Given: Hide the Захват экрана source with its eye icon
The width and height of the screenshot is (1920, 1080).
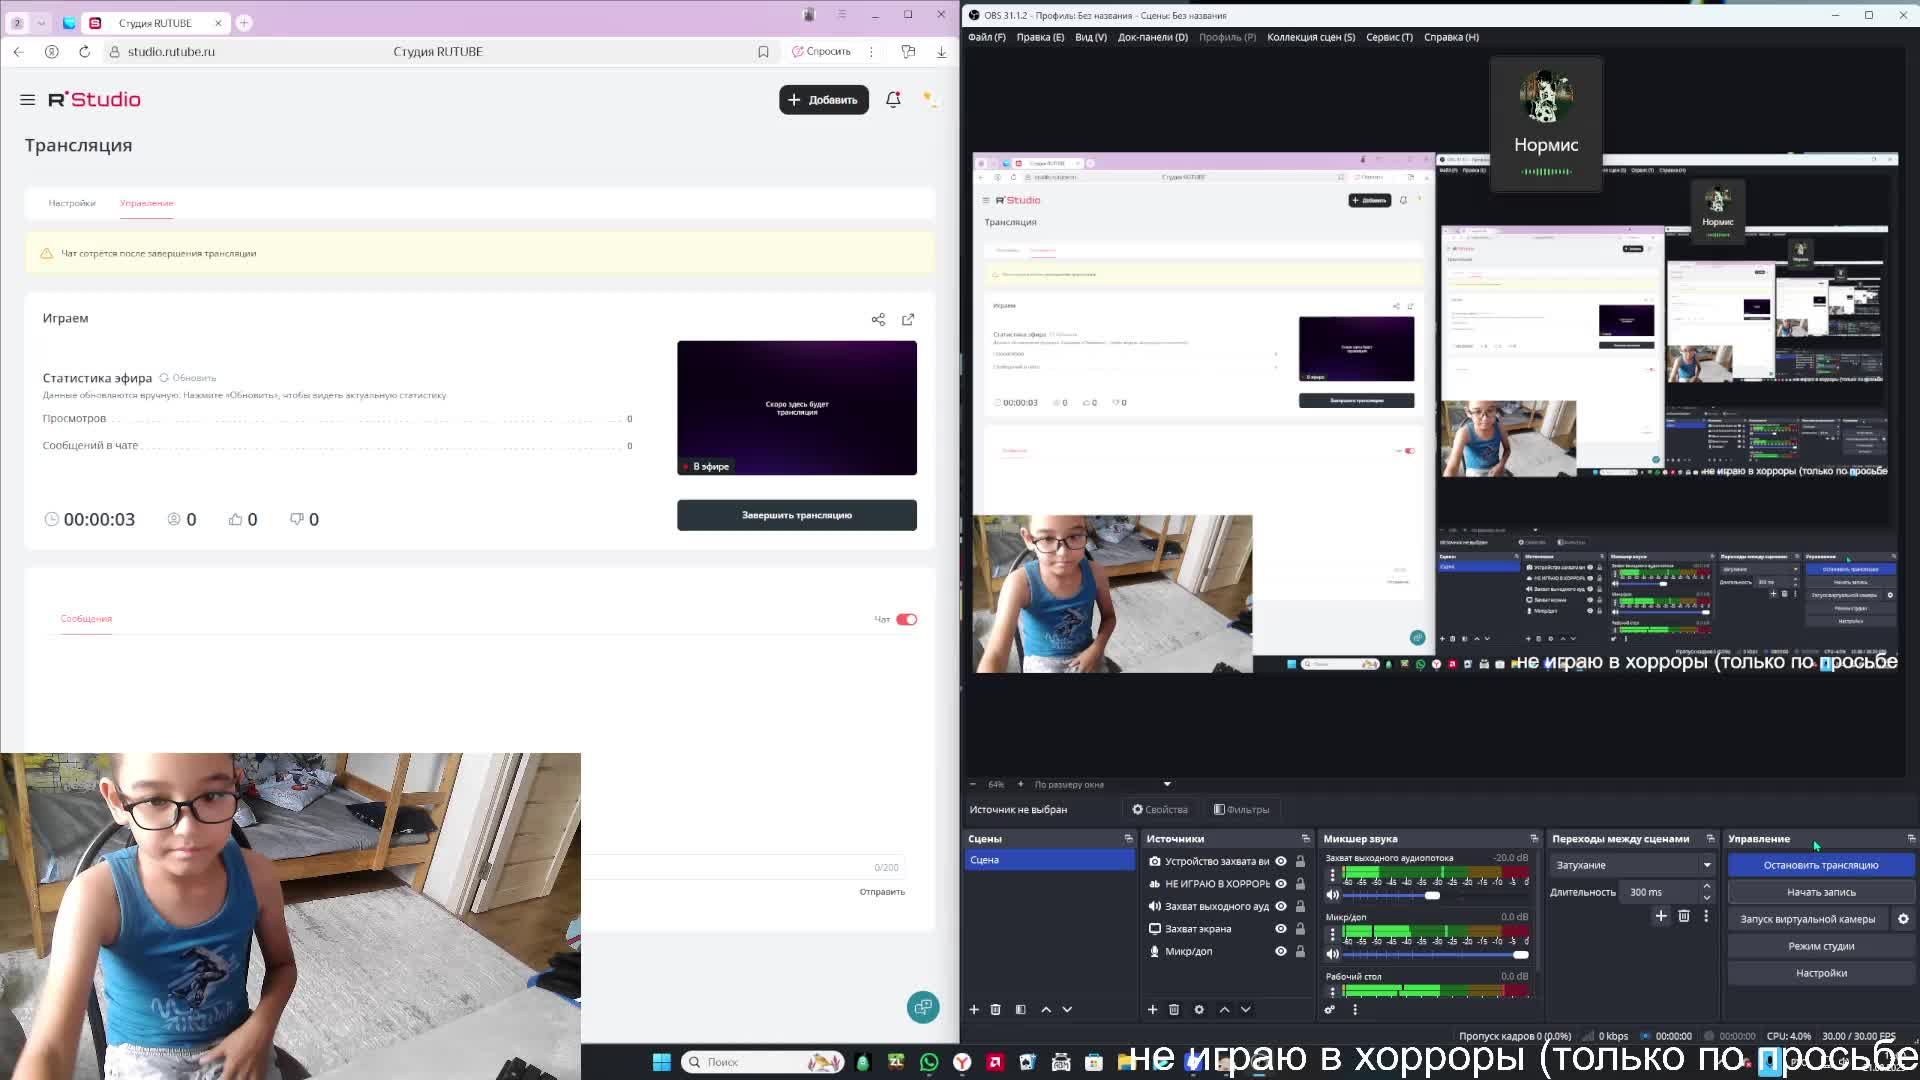Looking at the screenshot, I should point(1280,929).
